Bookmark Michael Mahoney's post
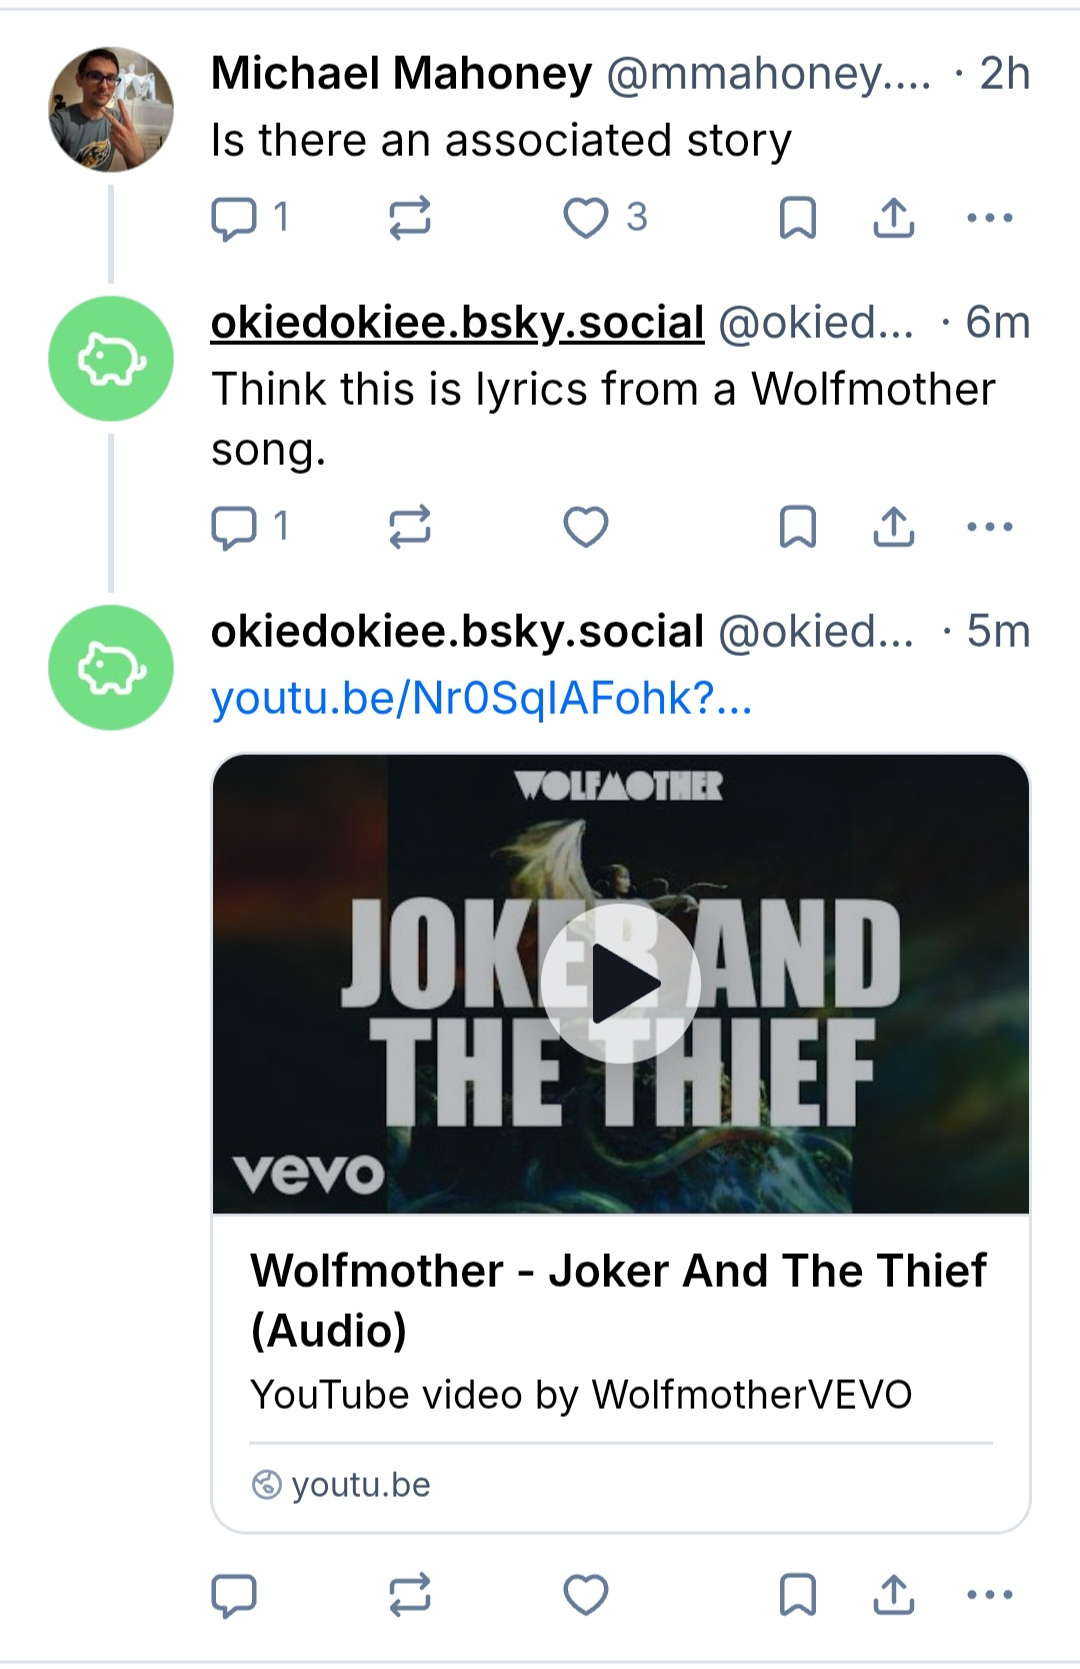Screen dimensions: 1080x1669 click(x=797, y=218)
